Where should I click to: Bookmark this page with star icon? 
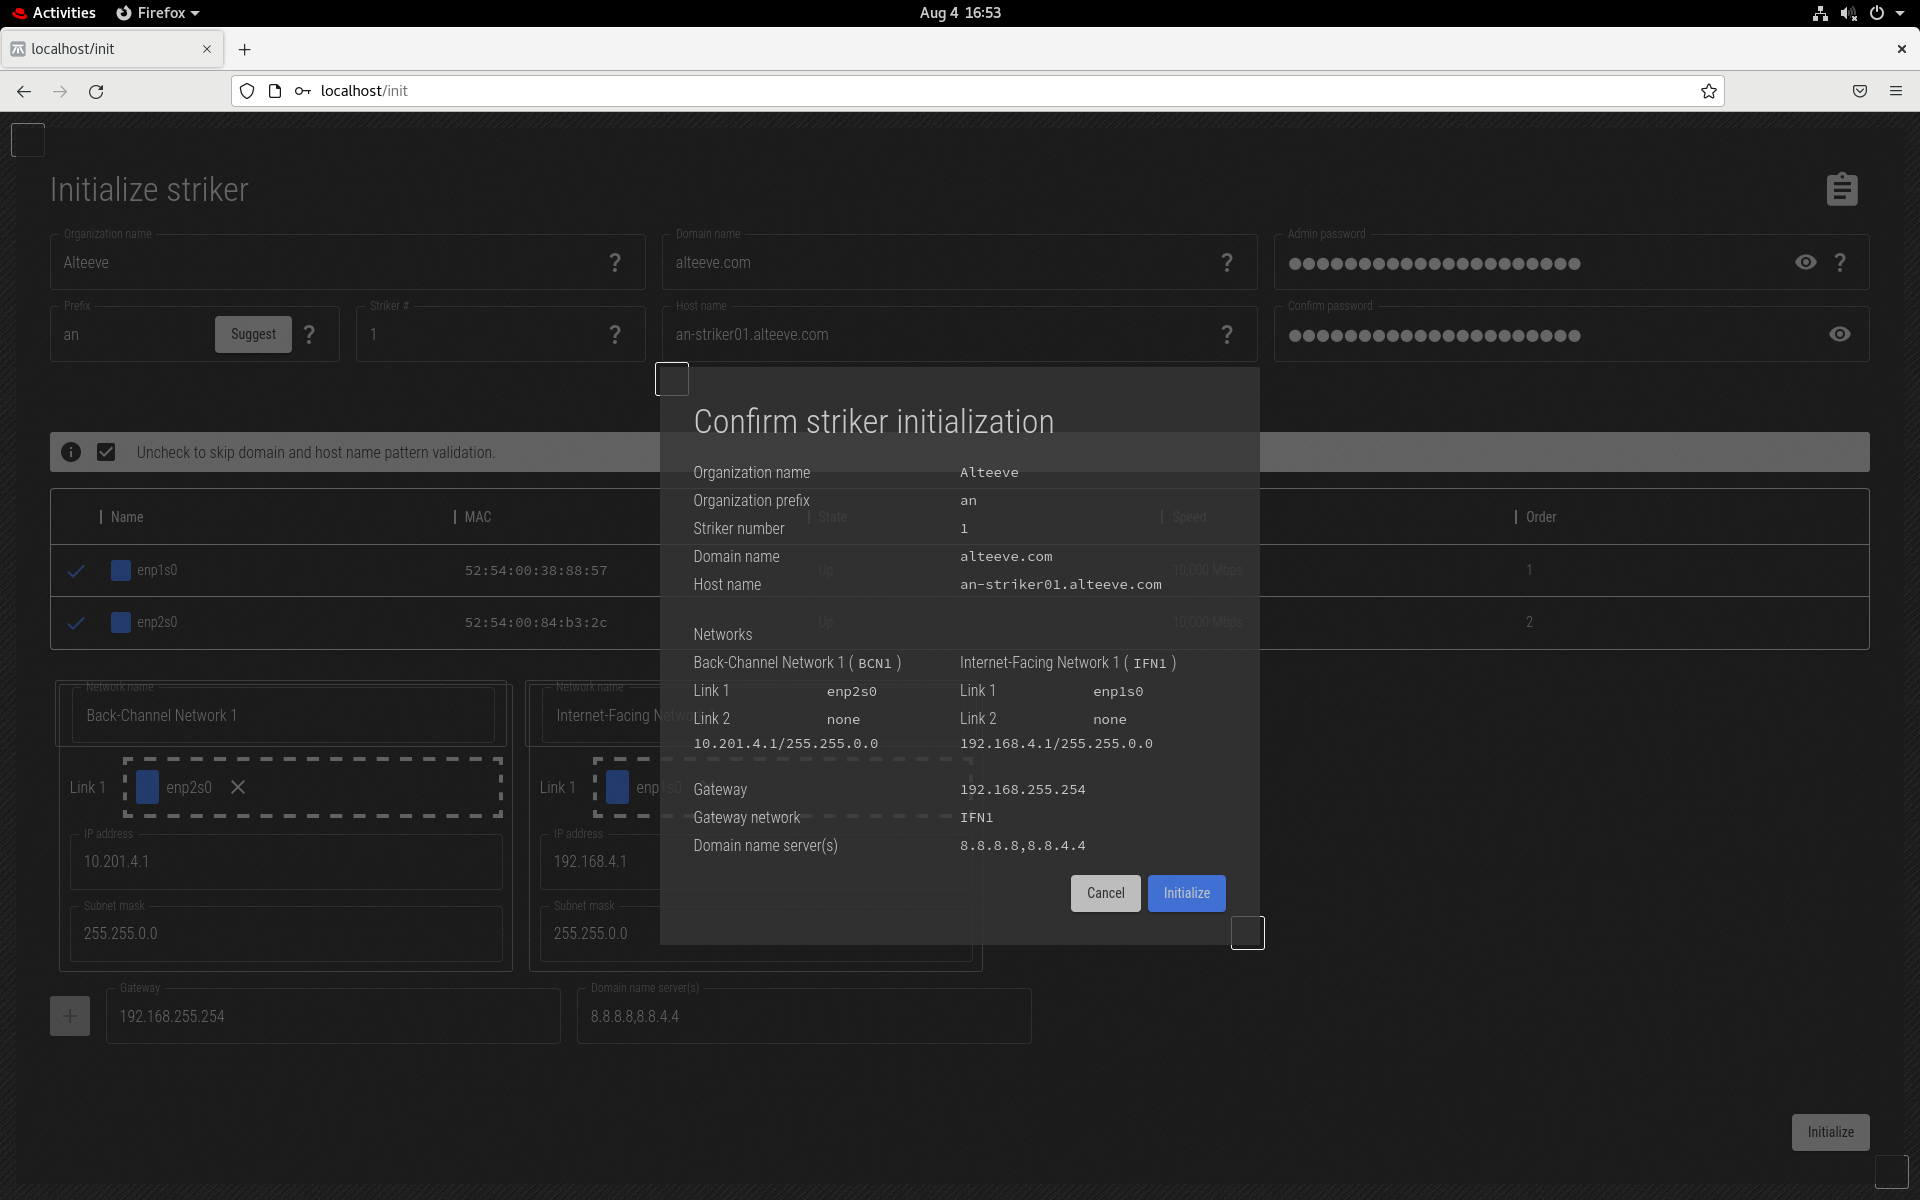[x=1709, y=91]
